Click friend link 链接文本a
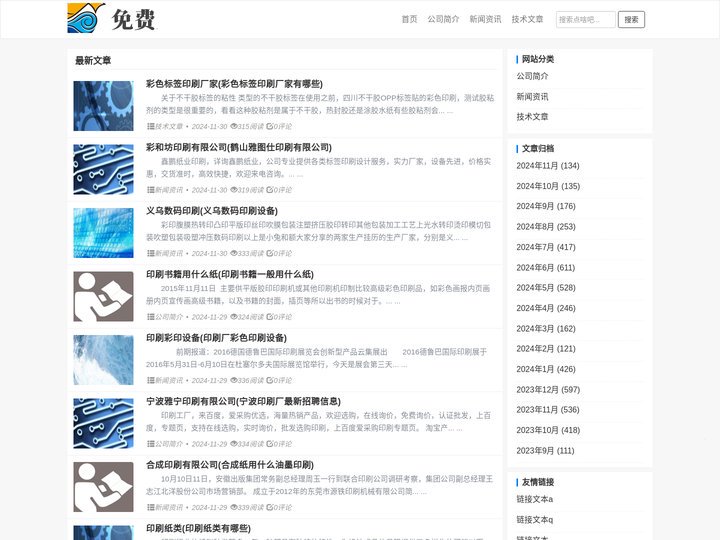The width and height of the screenshot is (720, 540). tap(534, 499)
